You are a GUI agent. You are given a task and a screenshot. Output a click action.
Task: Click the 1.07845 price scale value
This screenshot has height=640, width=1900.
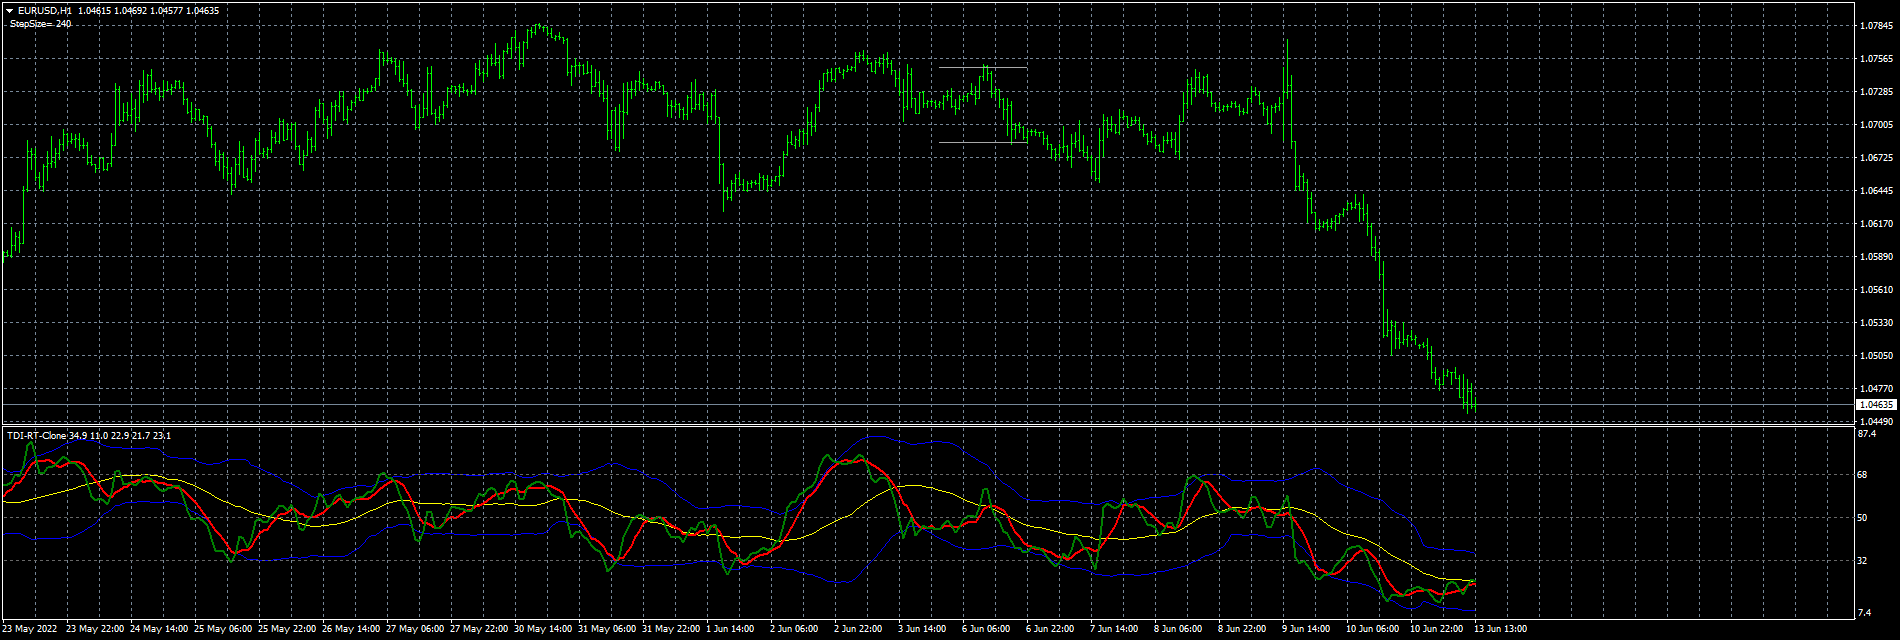point(1877,26)
